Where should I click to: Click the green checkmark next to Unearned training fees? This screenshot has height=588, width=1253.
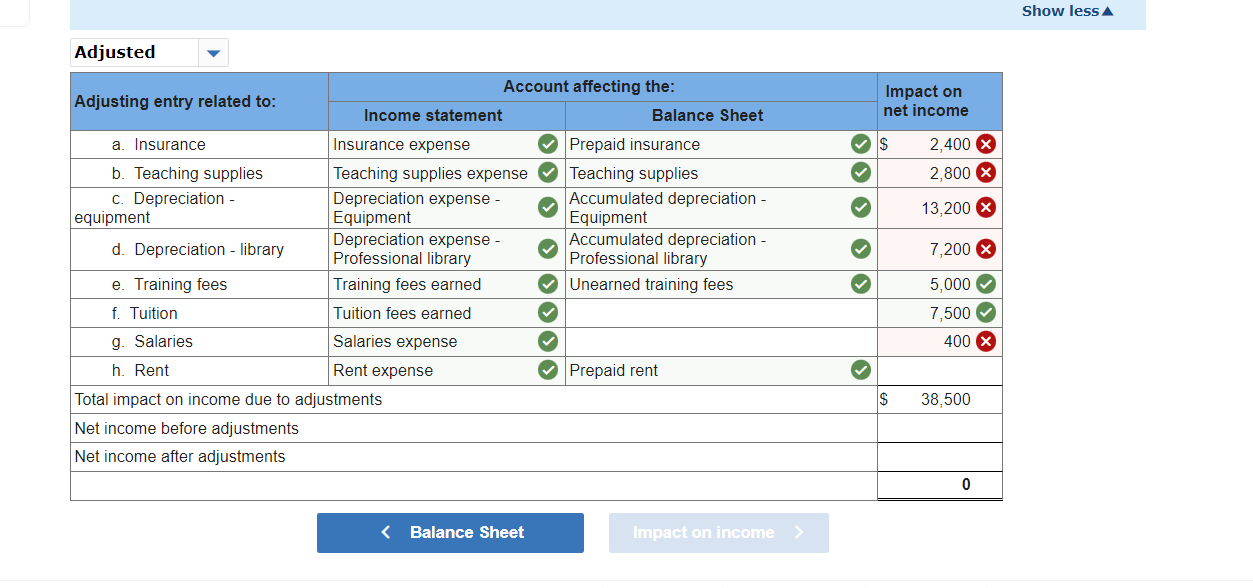[x=860, y=284]
